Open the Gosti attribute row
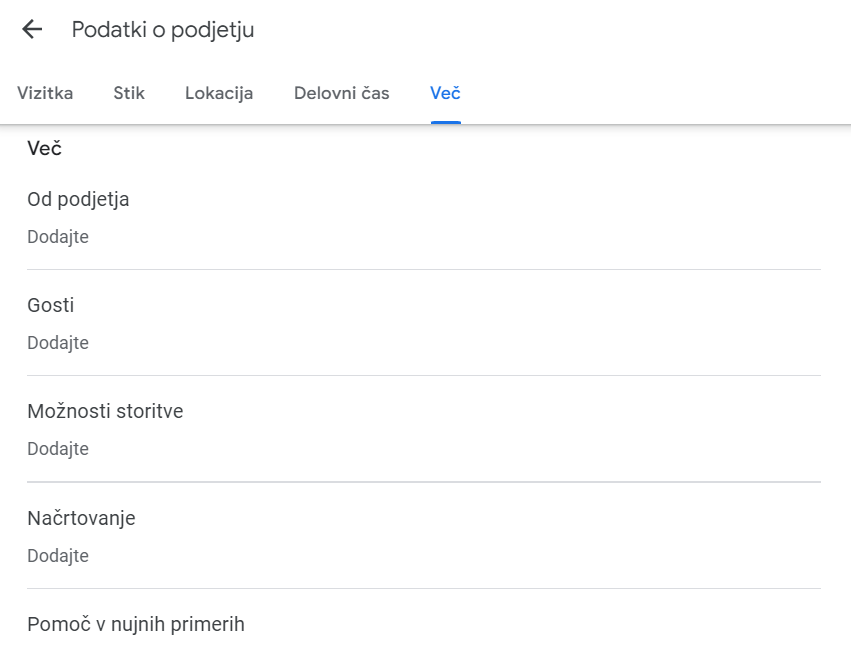The image size is (851, 653). (x=51, y=305)
